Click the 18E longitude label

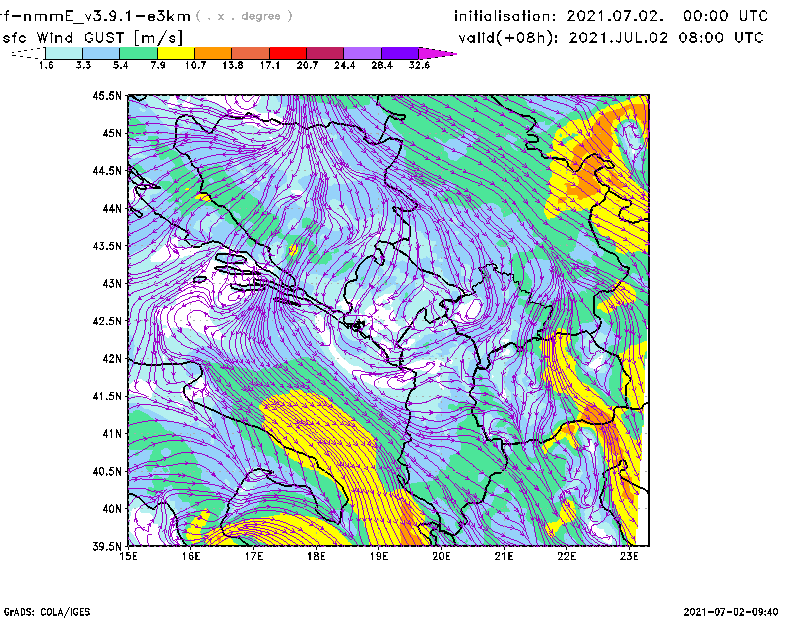pyautogui.click(x=316, y=556)
